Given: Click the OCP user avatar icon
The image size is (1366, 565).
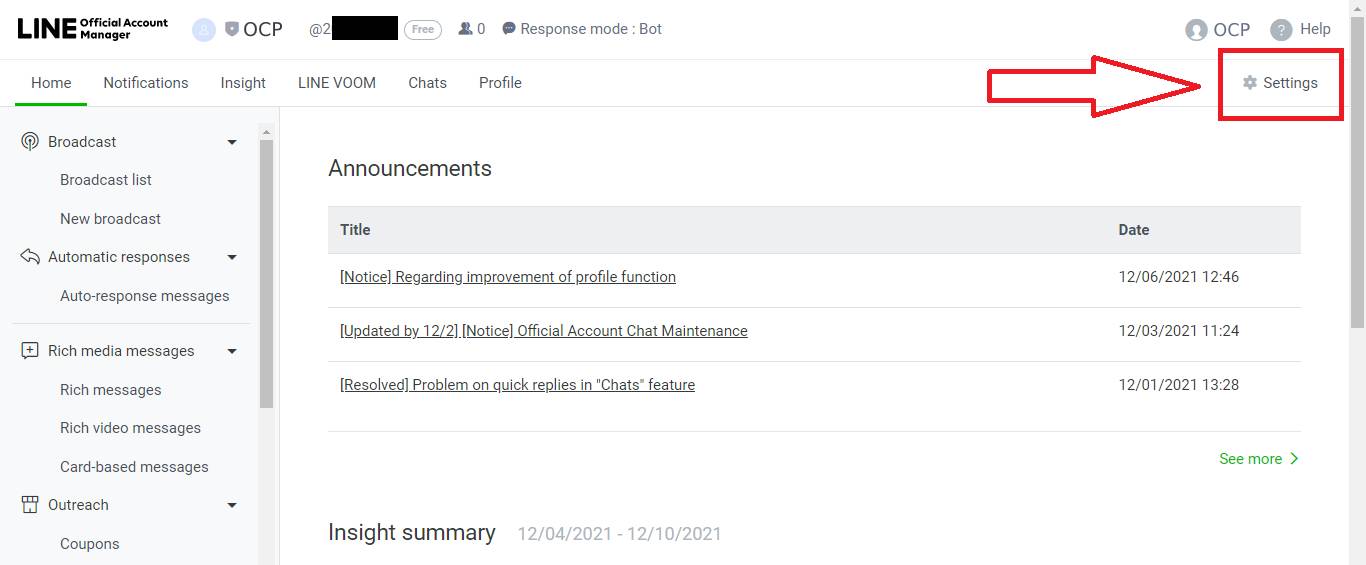Looking at the screenshot, I should coord(1196,30).
